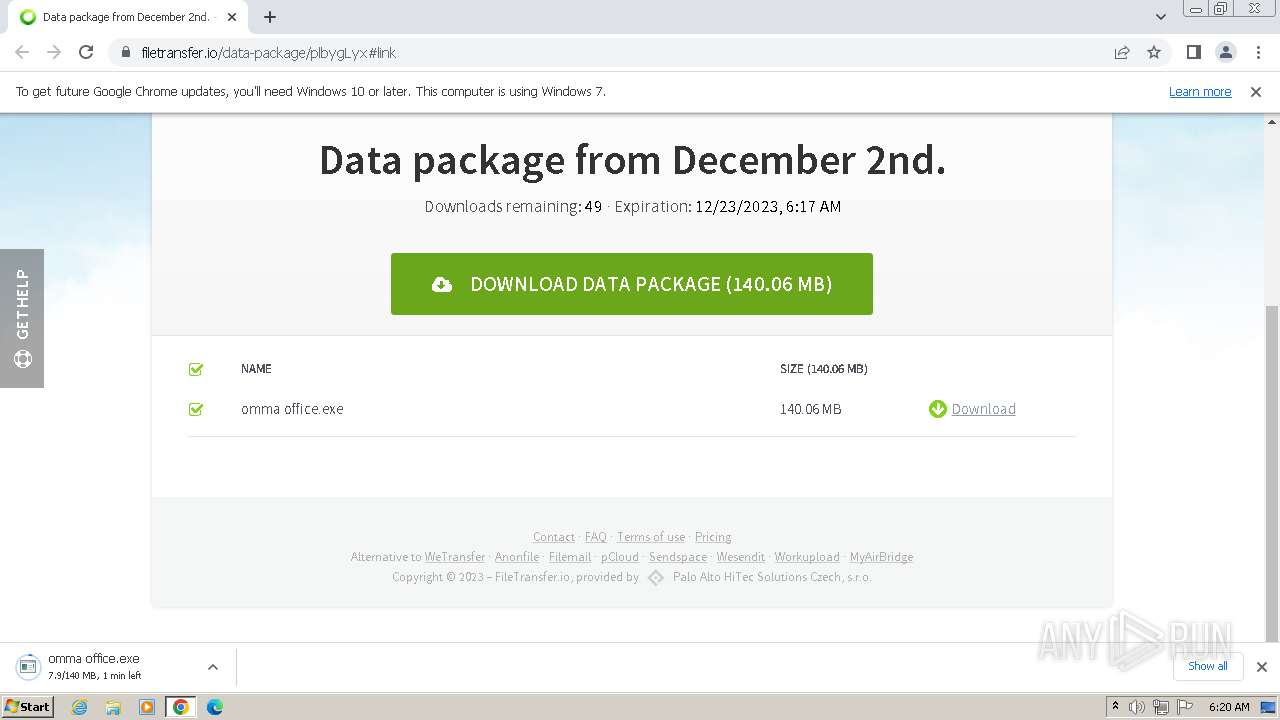Show hidden system tray icons
The image size is (1280, 720).
(1115, 707)
